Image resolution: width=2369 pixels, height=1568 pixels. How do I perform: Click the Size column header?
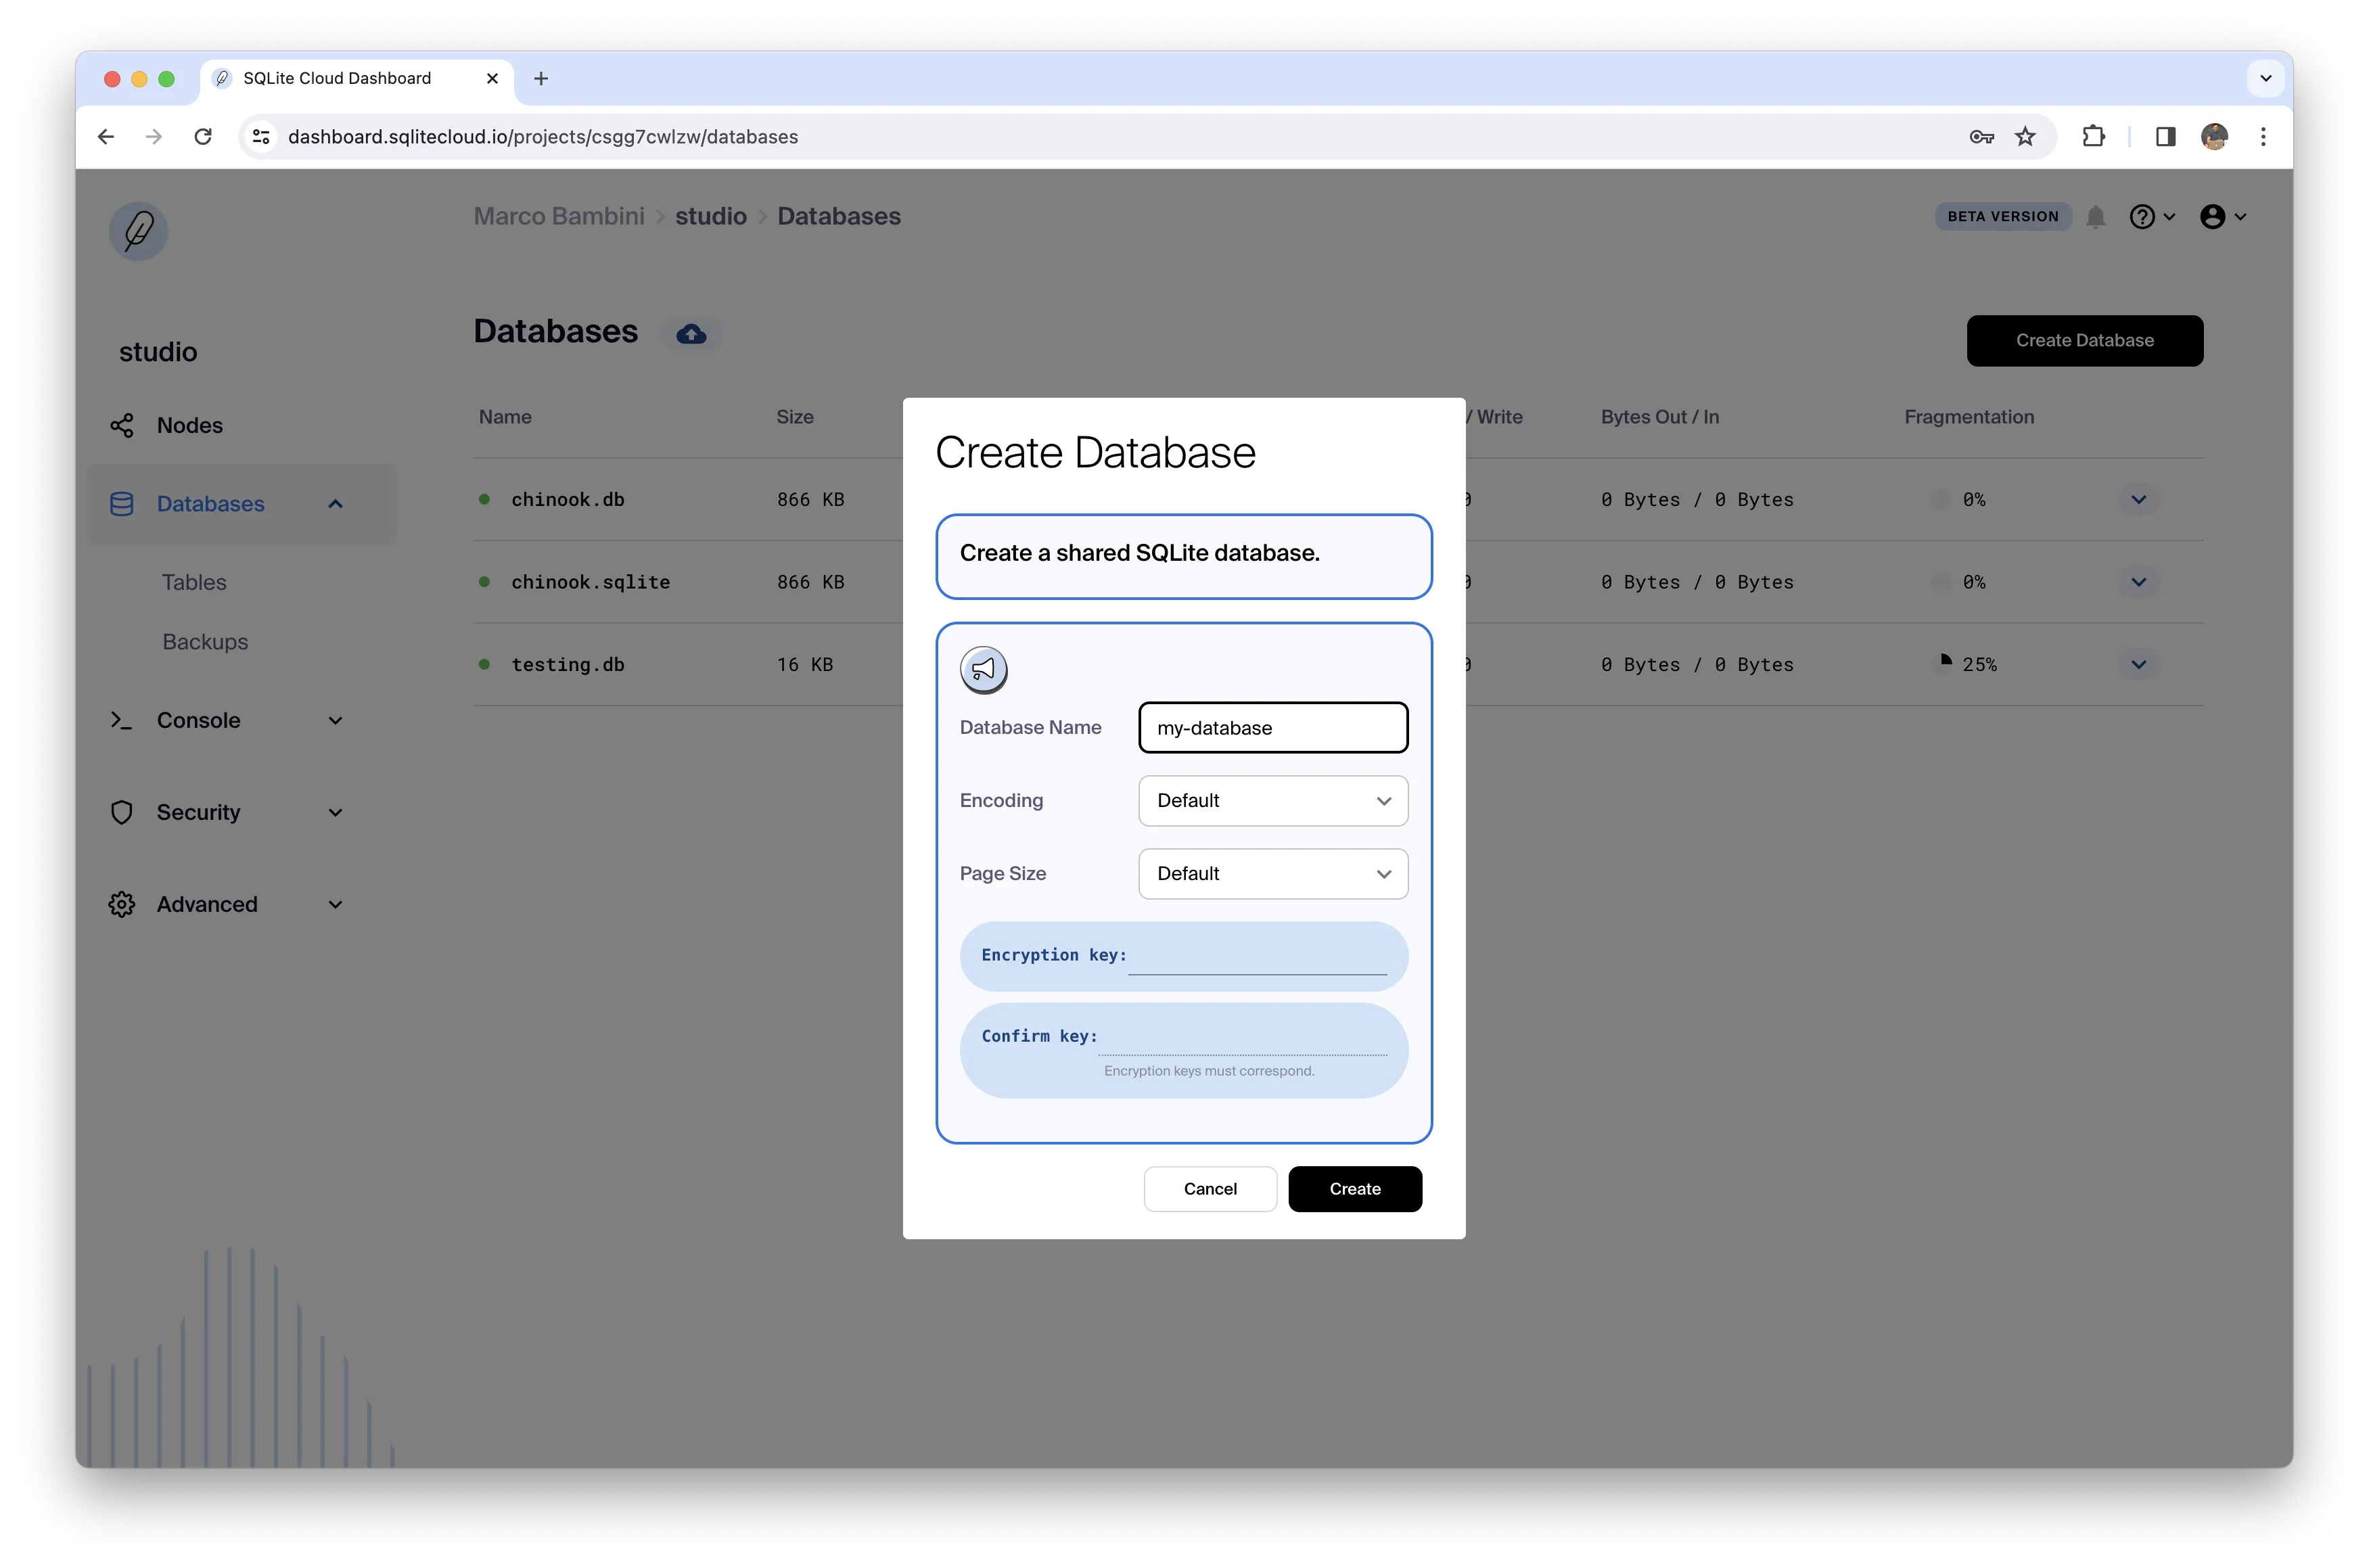click(795, 417)
